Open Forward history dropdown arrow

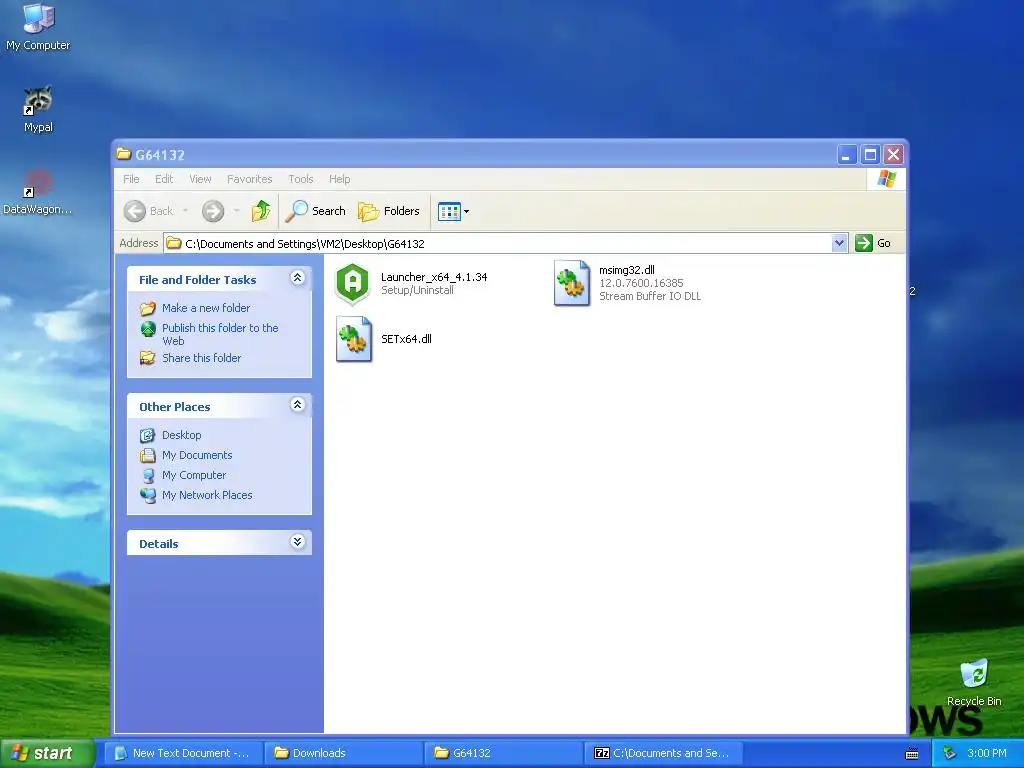click(x=236, y=211)
